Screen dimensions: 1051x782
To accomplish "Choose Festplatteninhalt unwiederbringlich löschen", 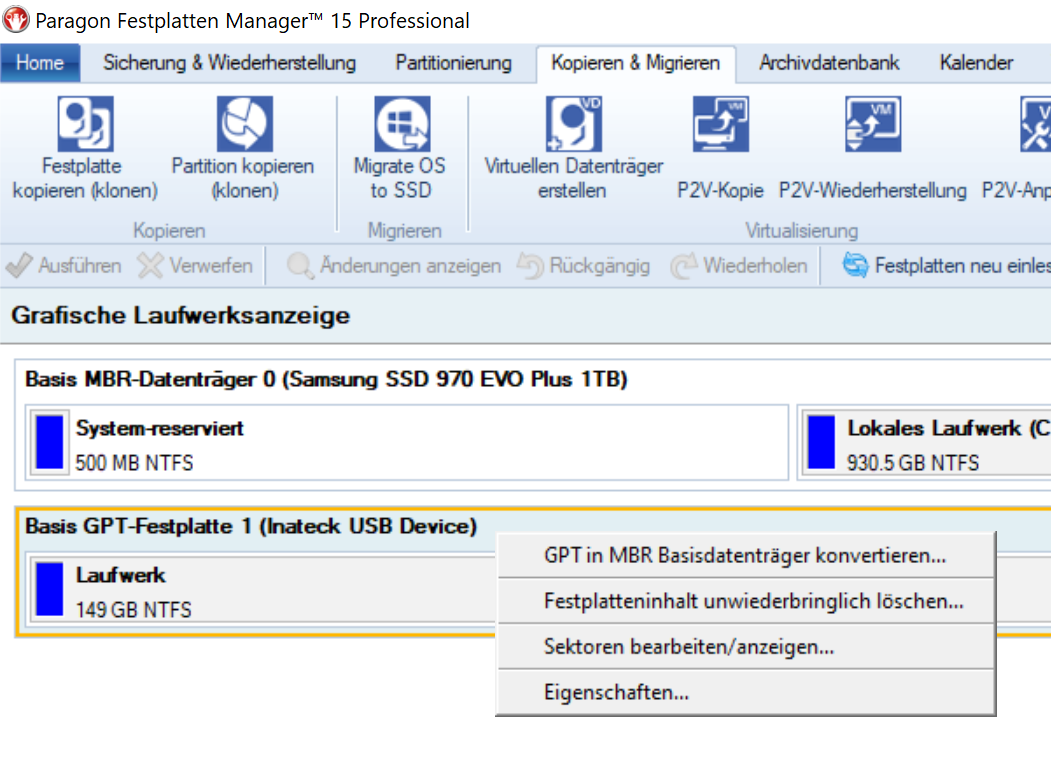I will coord(745,601).
